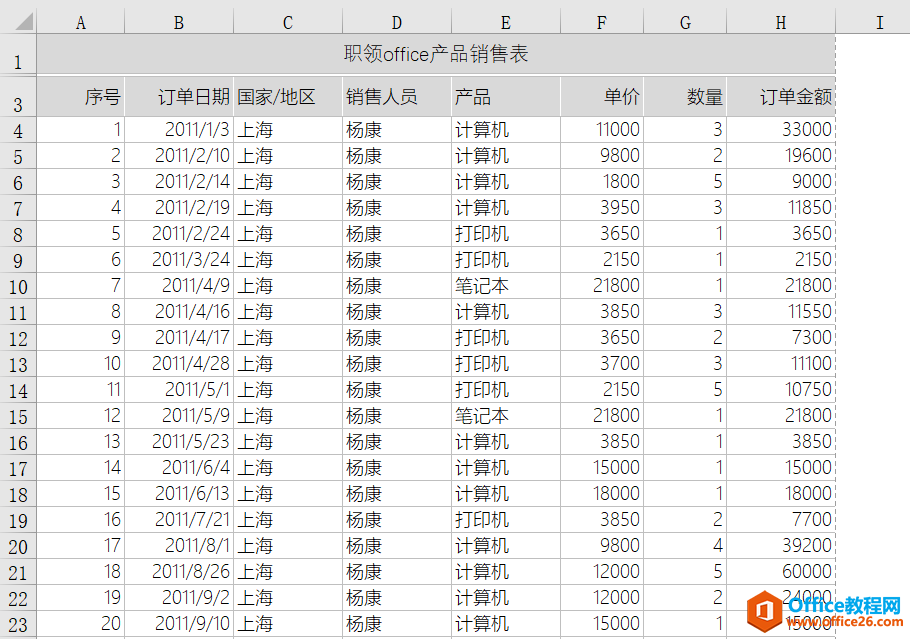Screen dimensions: 910x639
Task: Select unit price cell 18000
Action: point(602,493)
